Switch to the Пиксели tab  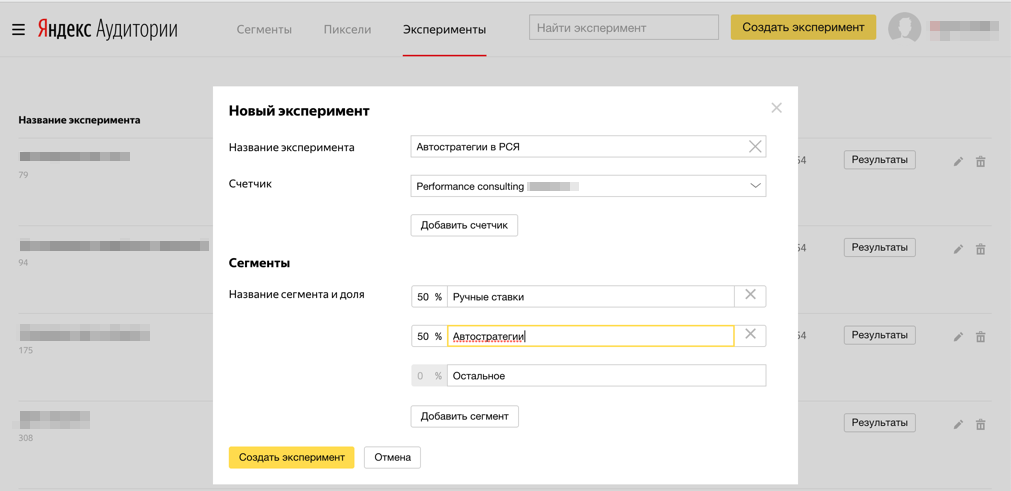[x=347, y=30]
